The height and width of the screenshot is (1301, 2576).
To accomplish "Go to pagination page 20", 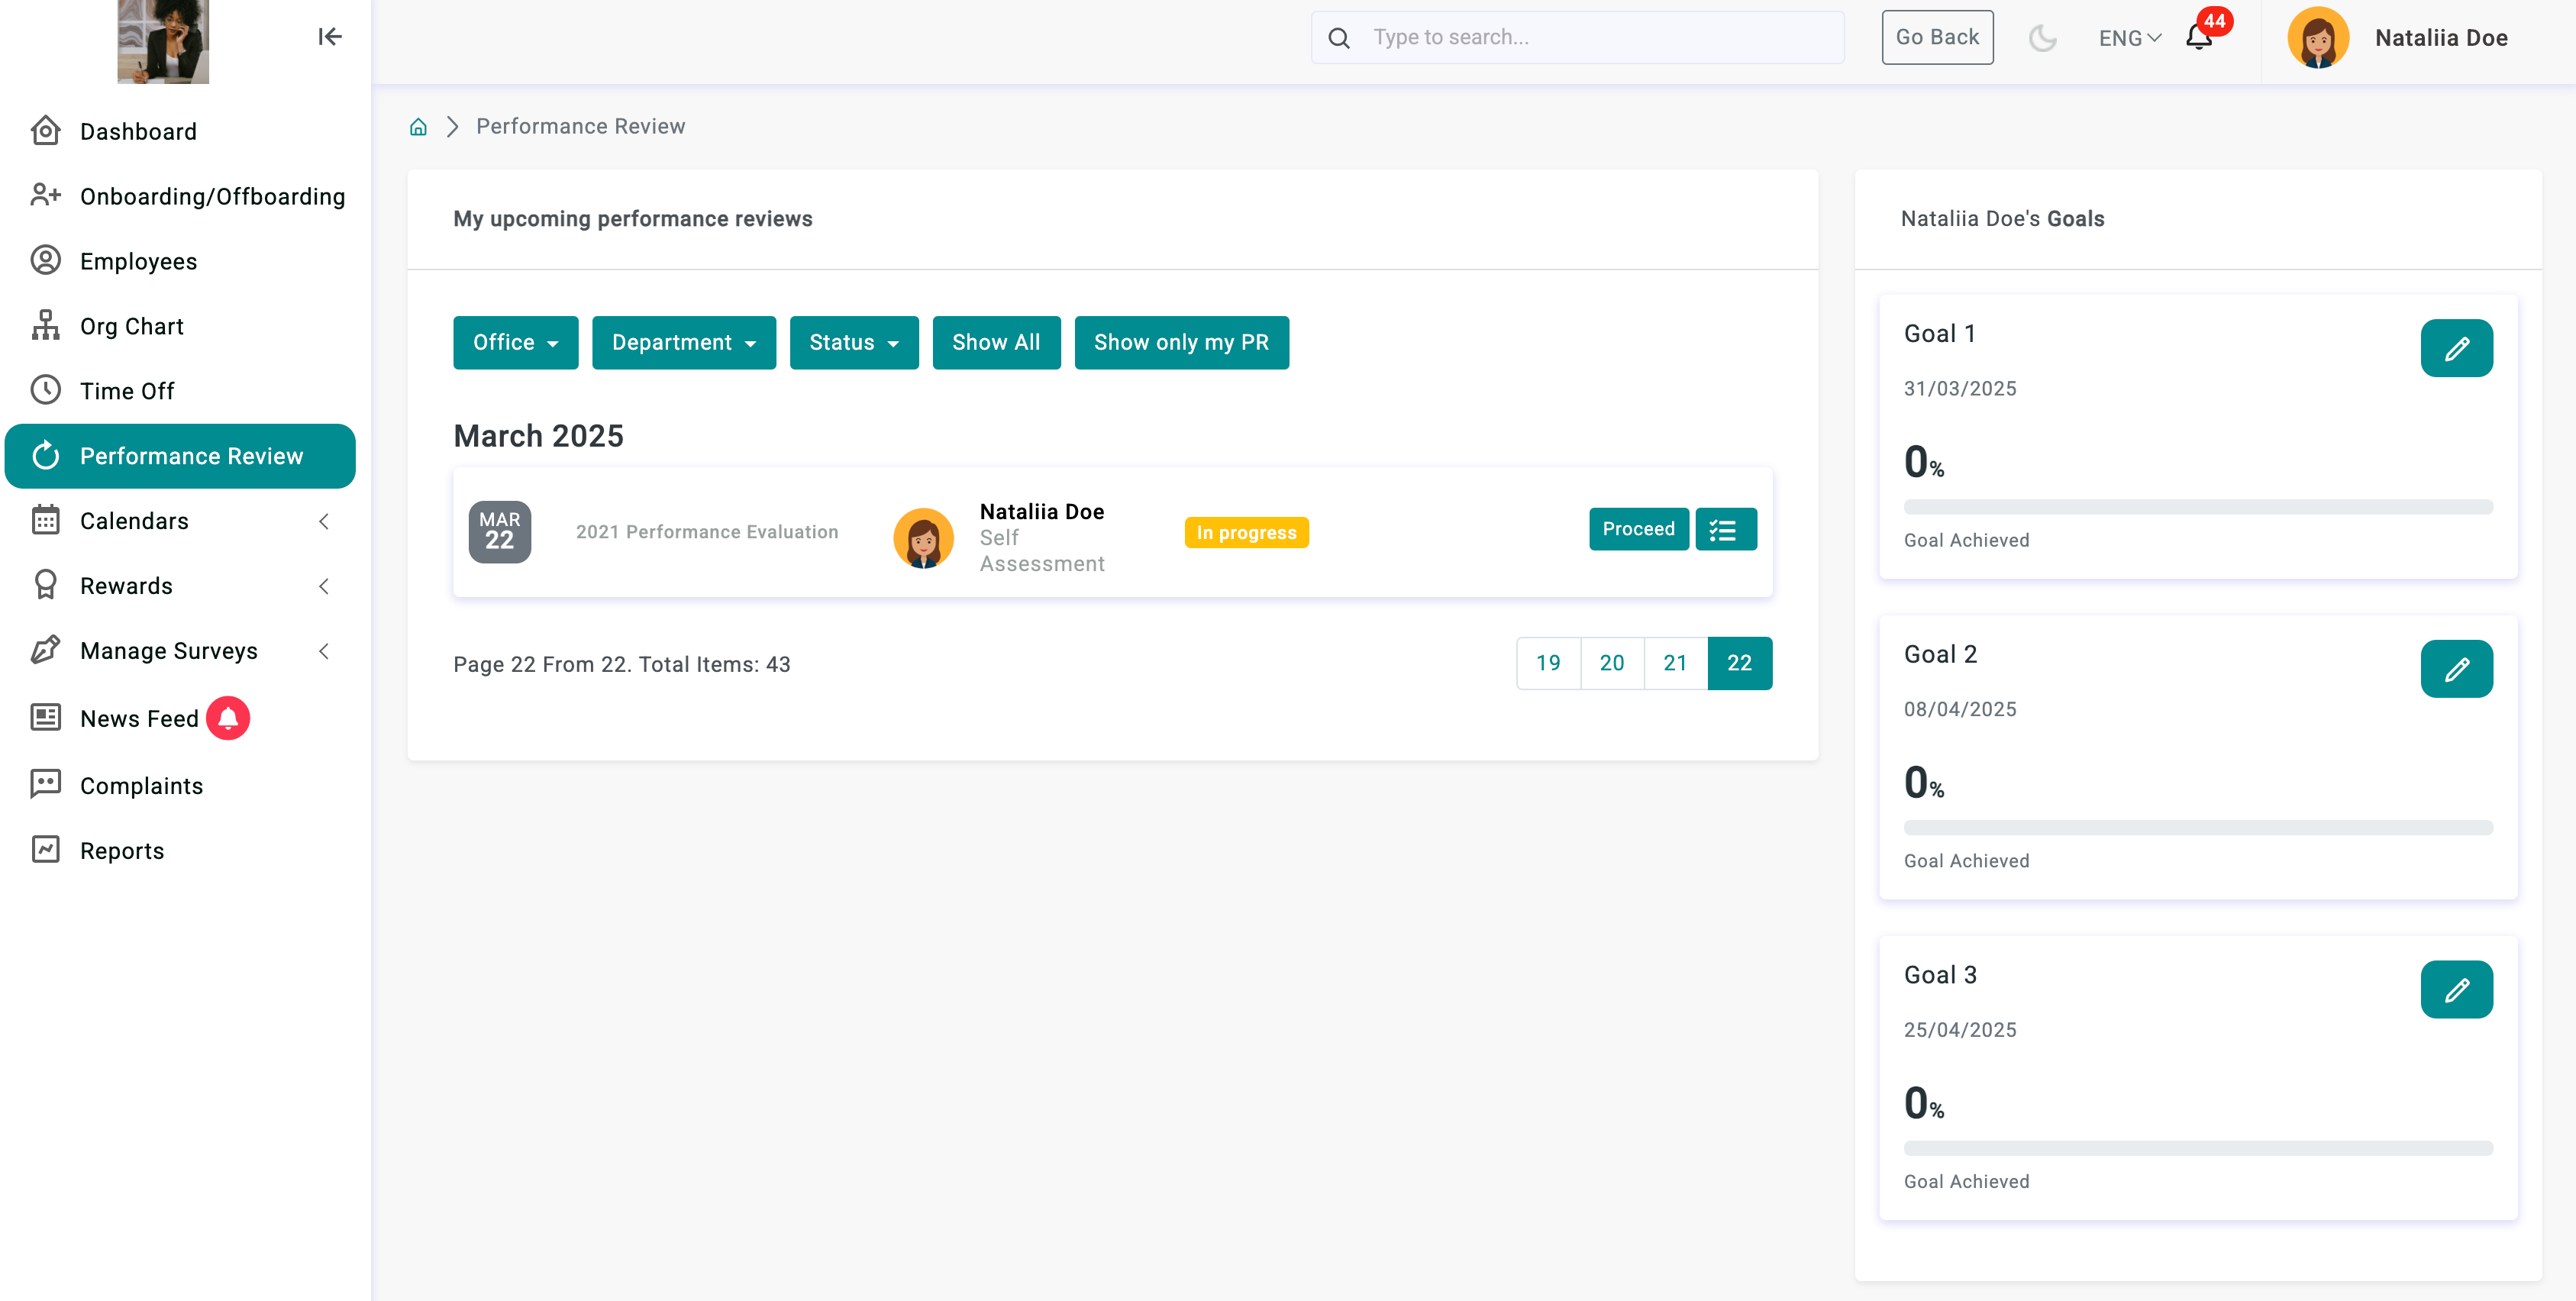I will [1612, 663].
